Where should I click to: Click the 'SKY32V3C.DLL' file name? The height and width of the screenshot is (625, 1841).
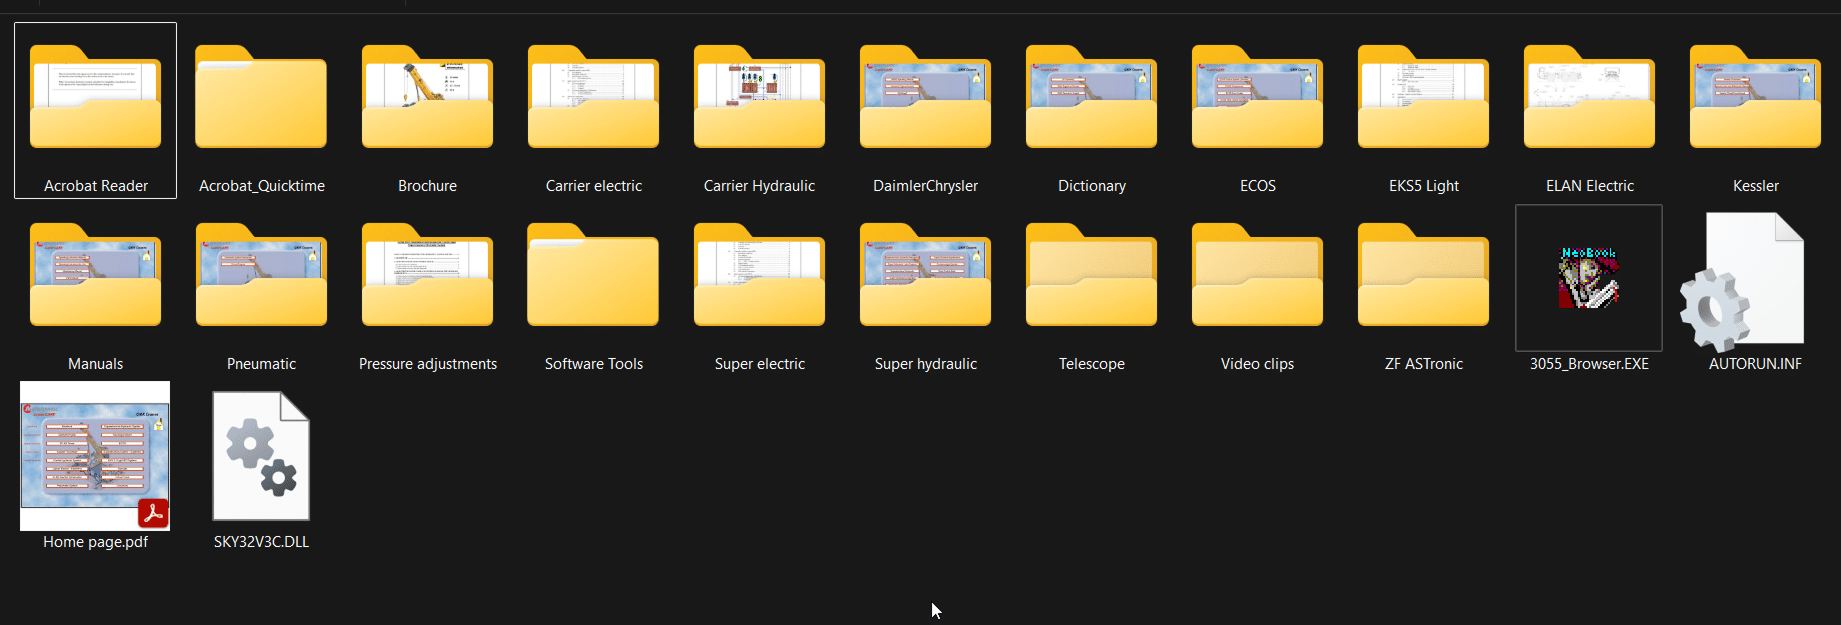point(262,542)
